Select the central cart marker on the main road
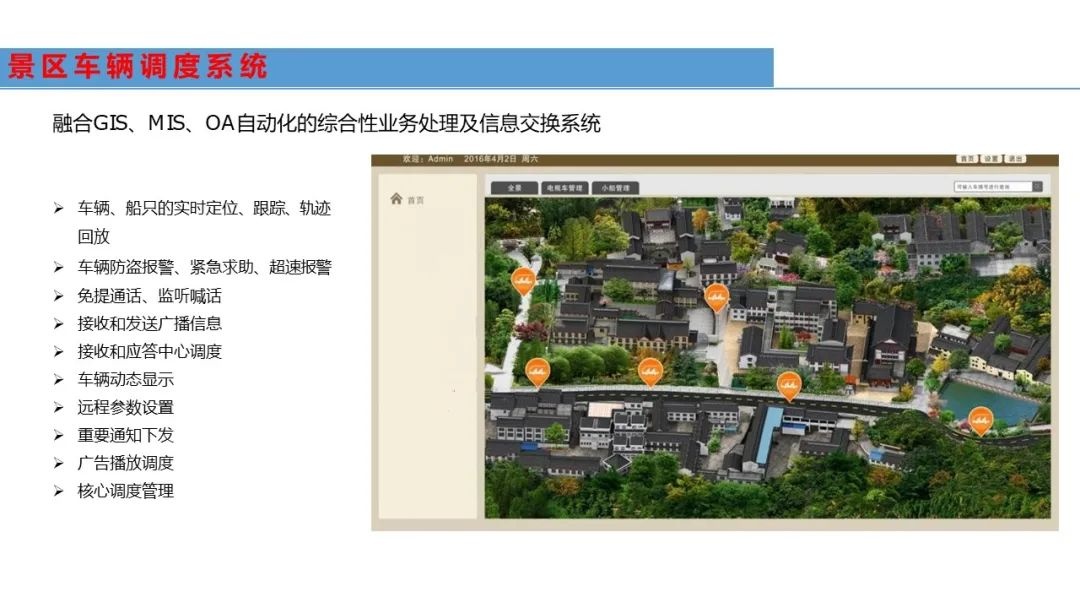Viewport: 1080px width, 608px height. 651,370
